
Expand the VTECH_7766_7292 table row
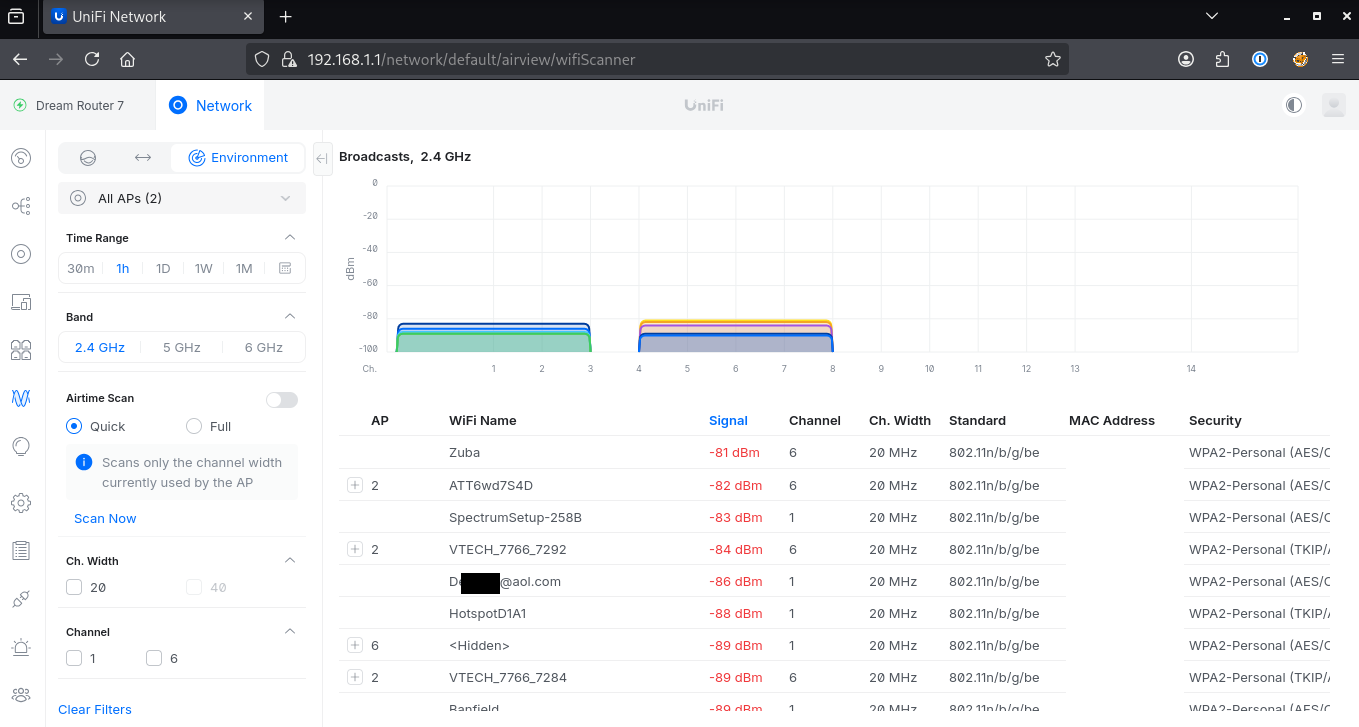pyautogui.click(x=355, y=549)
